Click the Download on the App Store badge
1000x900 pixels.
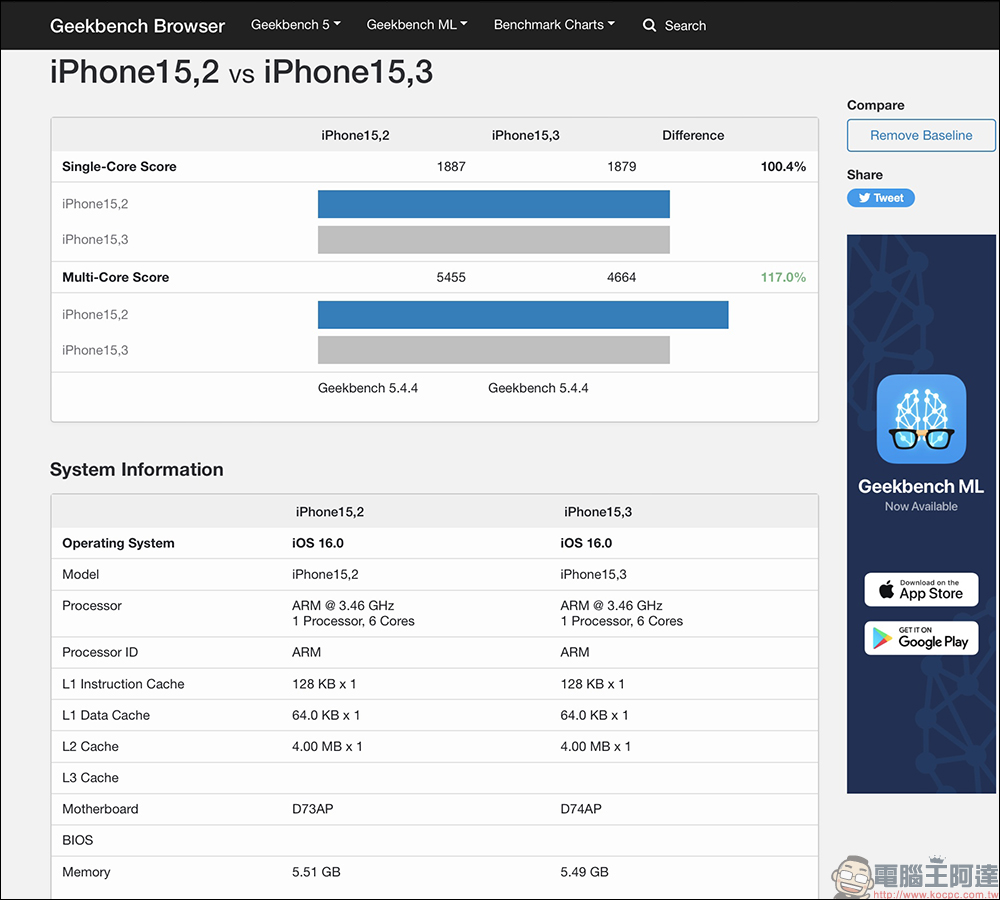coord(921,590)
